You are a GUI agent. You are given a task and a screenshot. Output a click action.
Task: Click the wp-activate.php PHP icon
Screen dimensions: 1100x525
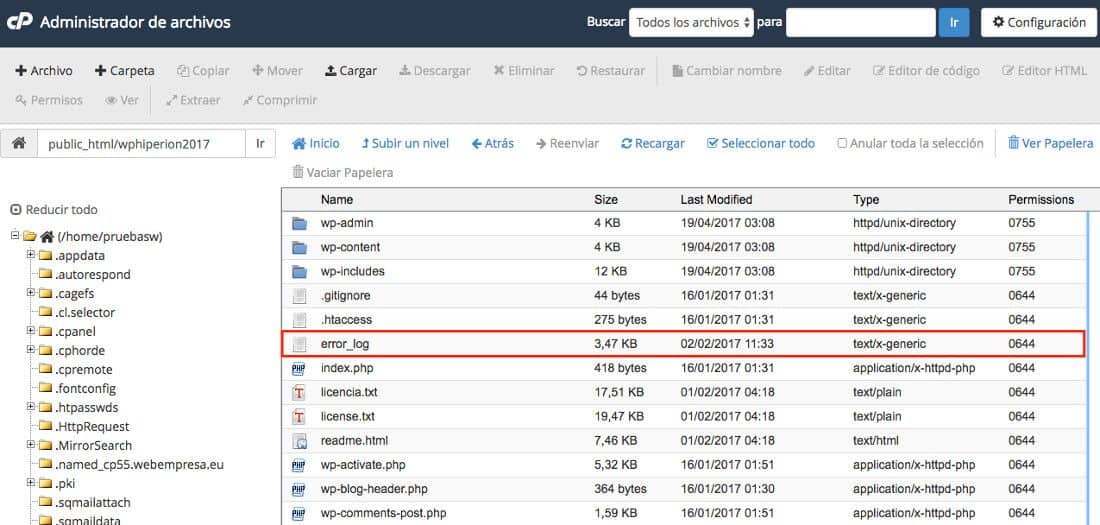299,465
